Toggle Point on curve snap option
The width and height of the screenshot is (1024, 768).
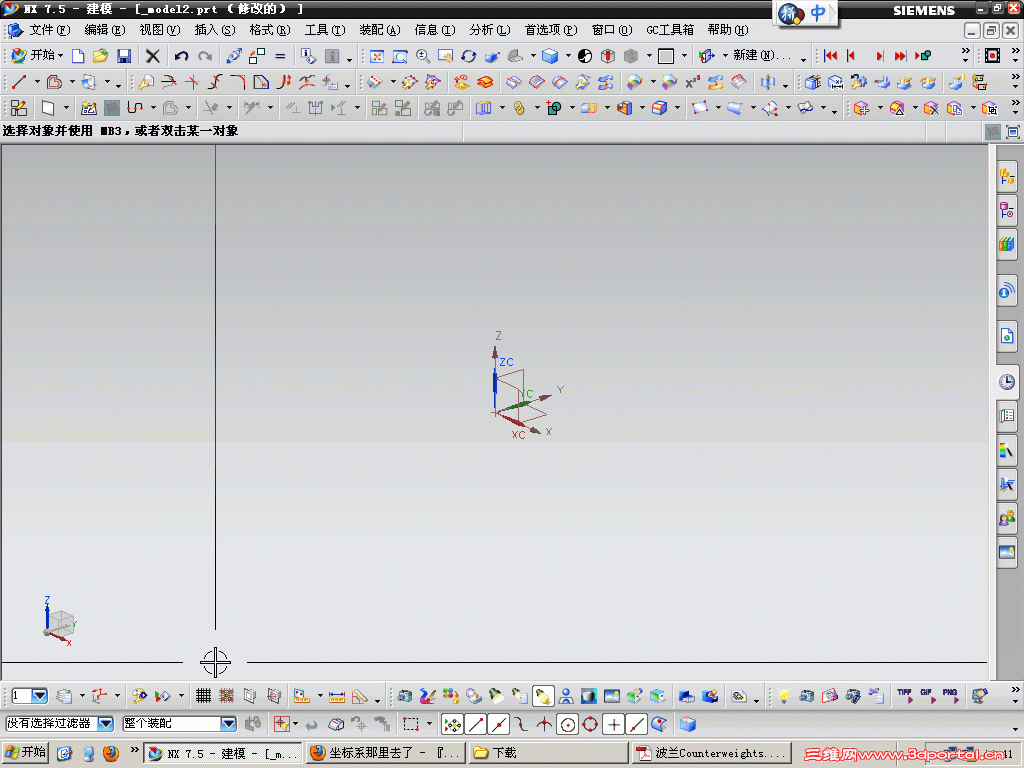tap(636, 724)
